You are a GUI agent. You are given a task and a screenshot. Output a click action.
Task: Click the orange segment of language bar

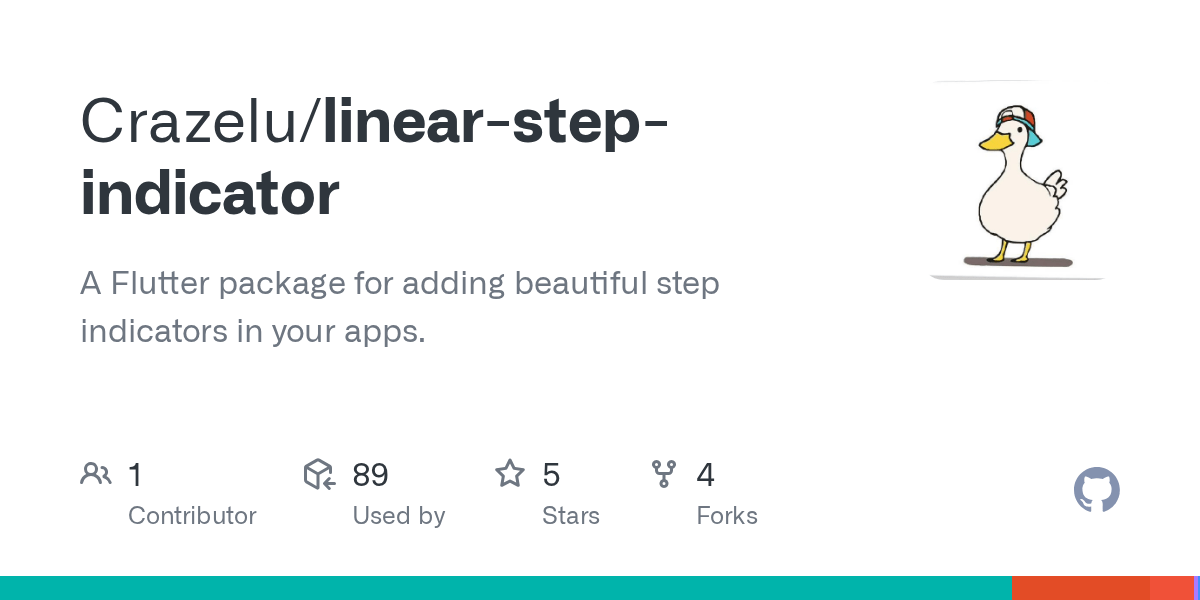pos(1080,588)
